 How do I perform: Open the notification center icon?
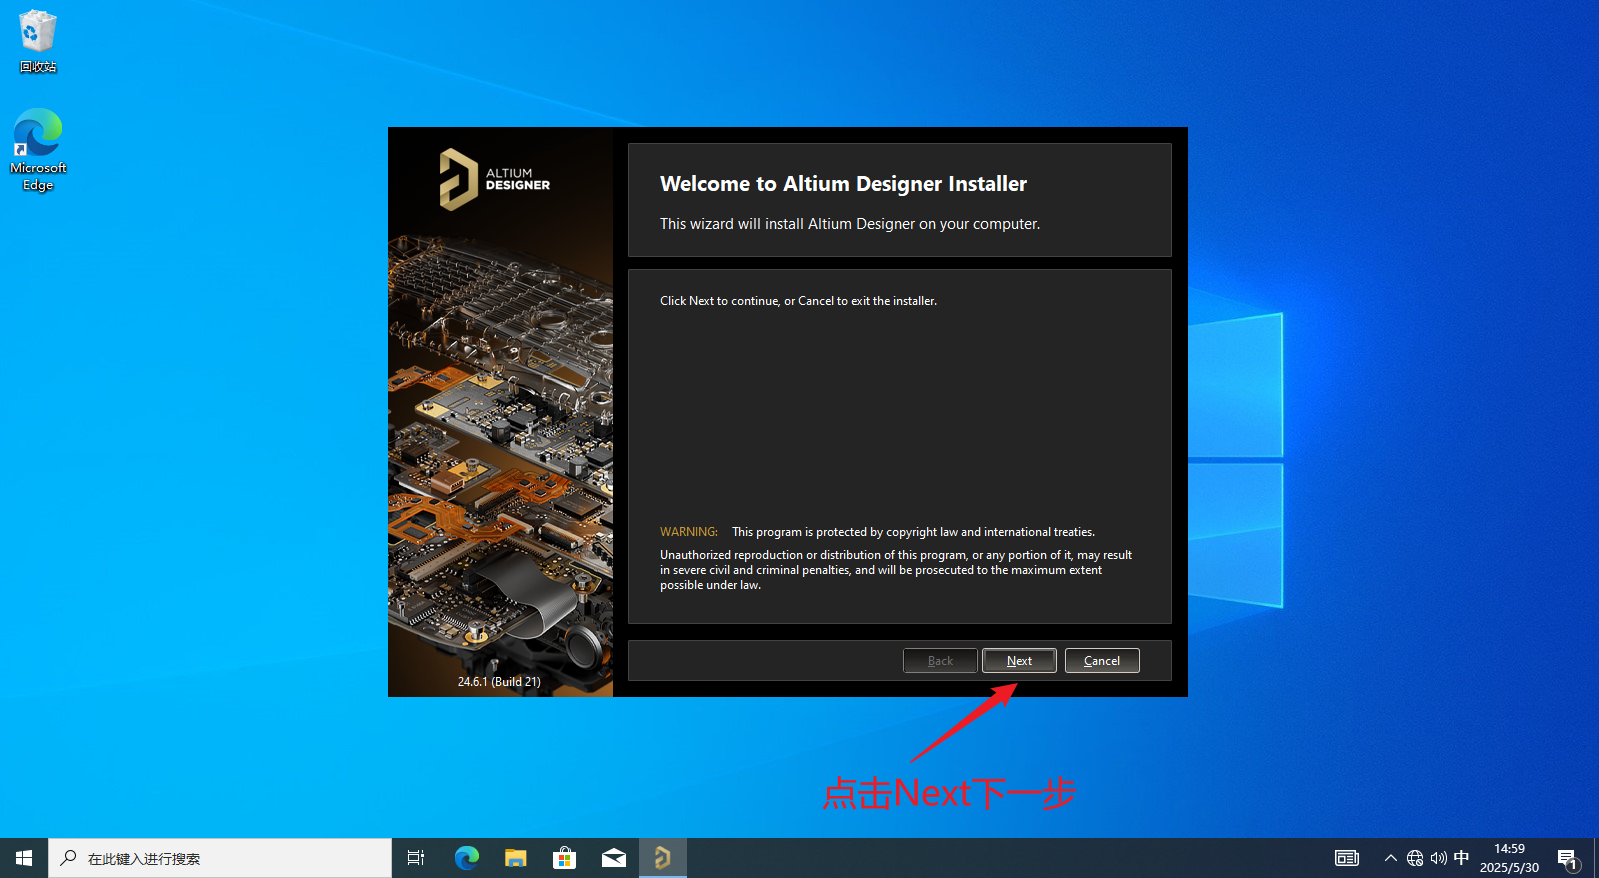tap(1568, 858)
